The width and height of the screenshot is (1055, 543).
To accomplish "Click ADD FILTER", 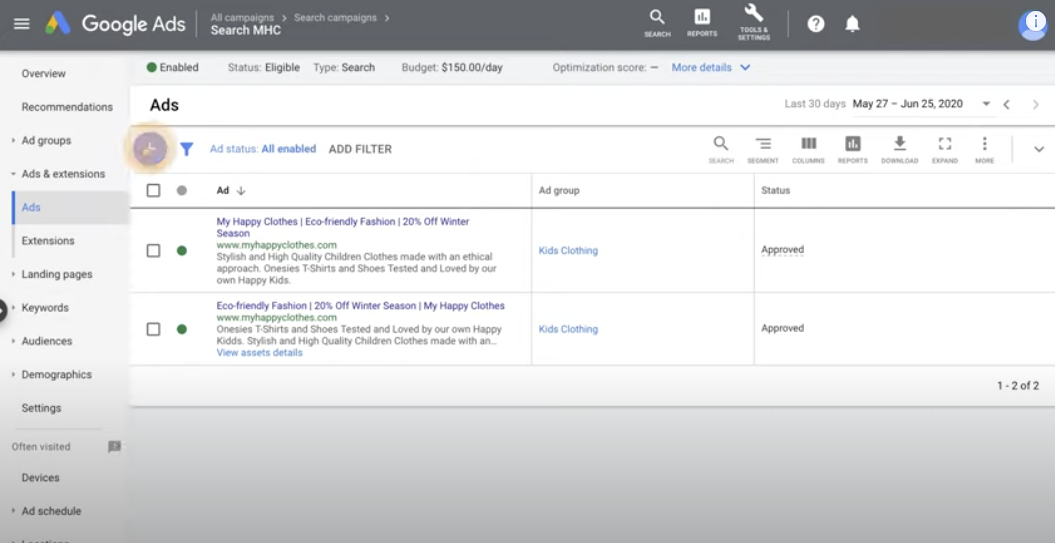I will coord(360,149).
